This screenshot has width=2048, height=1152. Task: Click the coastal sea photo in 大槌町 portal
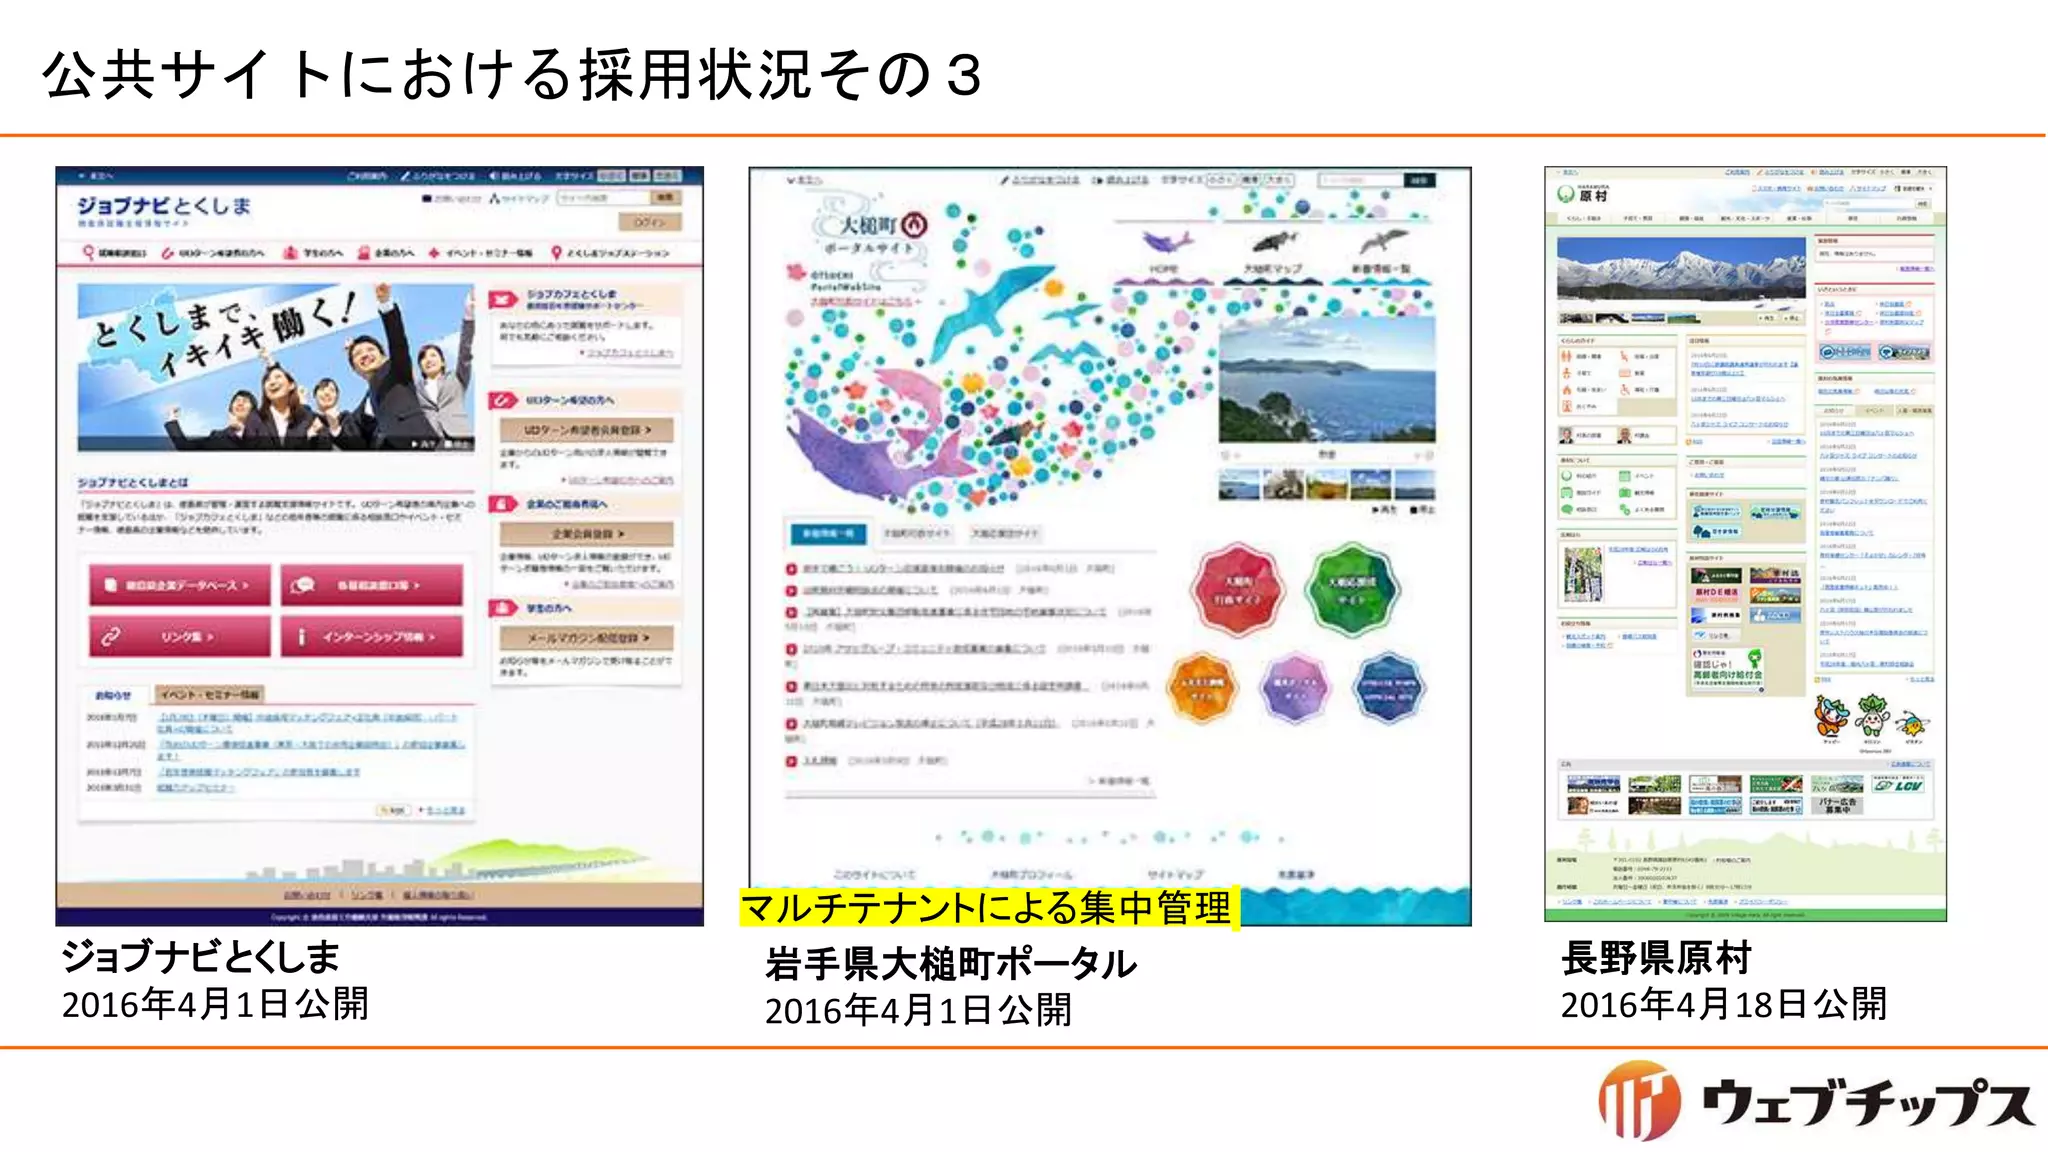tap(1327, 379)
